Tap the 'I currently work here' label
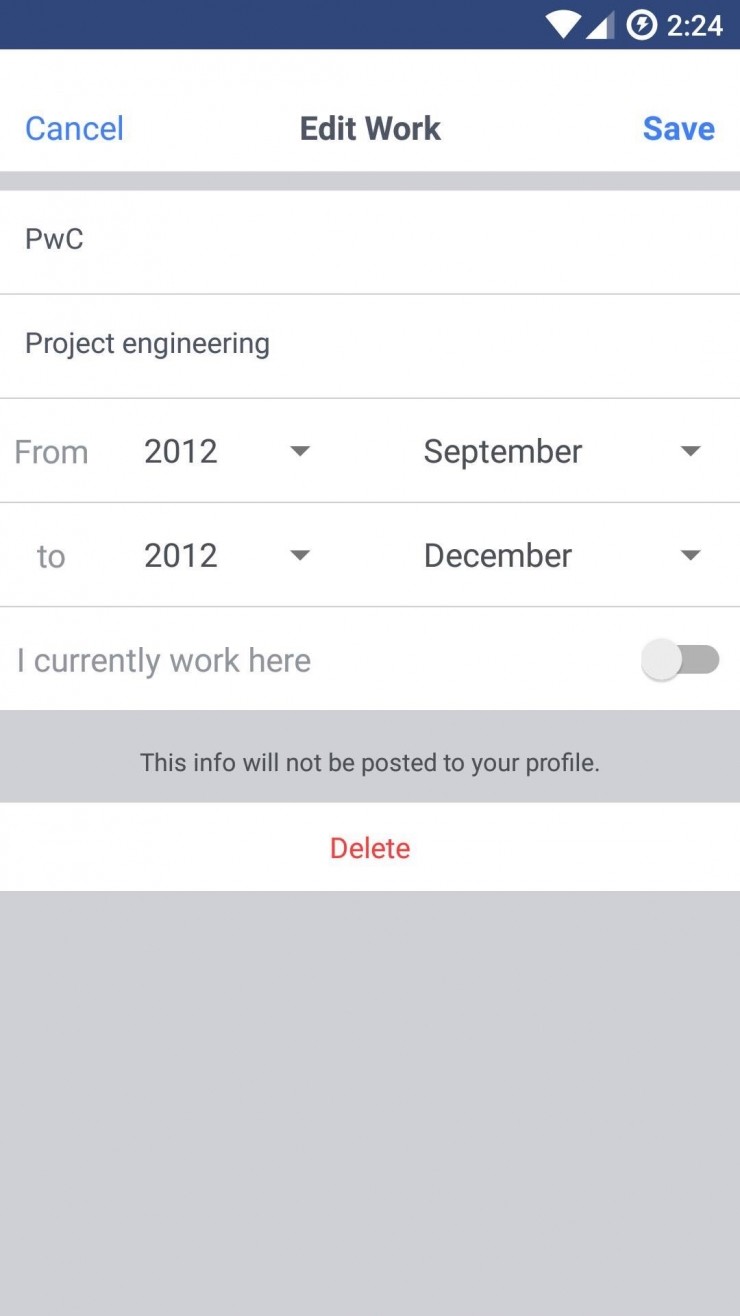Image resolution: width=740 pixels, height=1316 pixels. [164, 660]
